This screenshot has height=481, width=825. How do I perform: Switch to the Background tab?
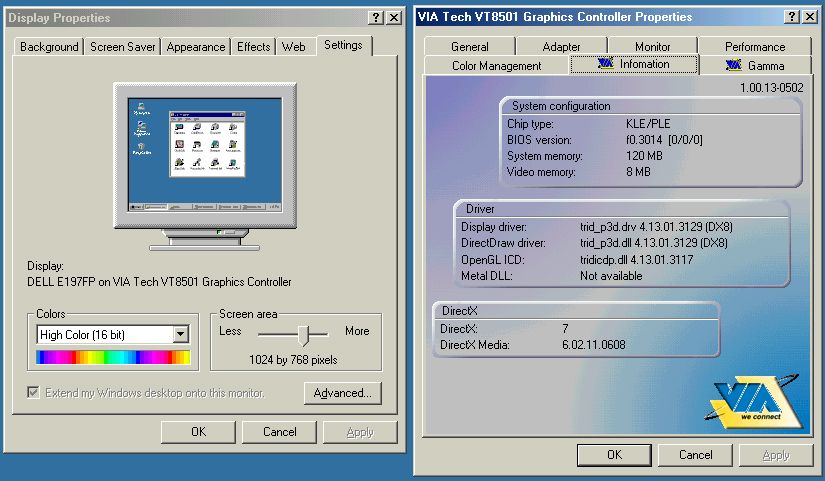(49, 47)
